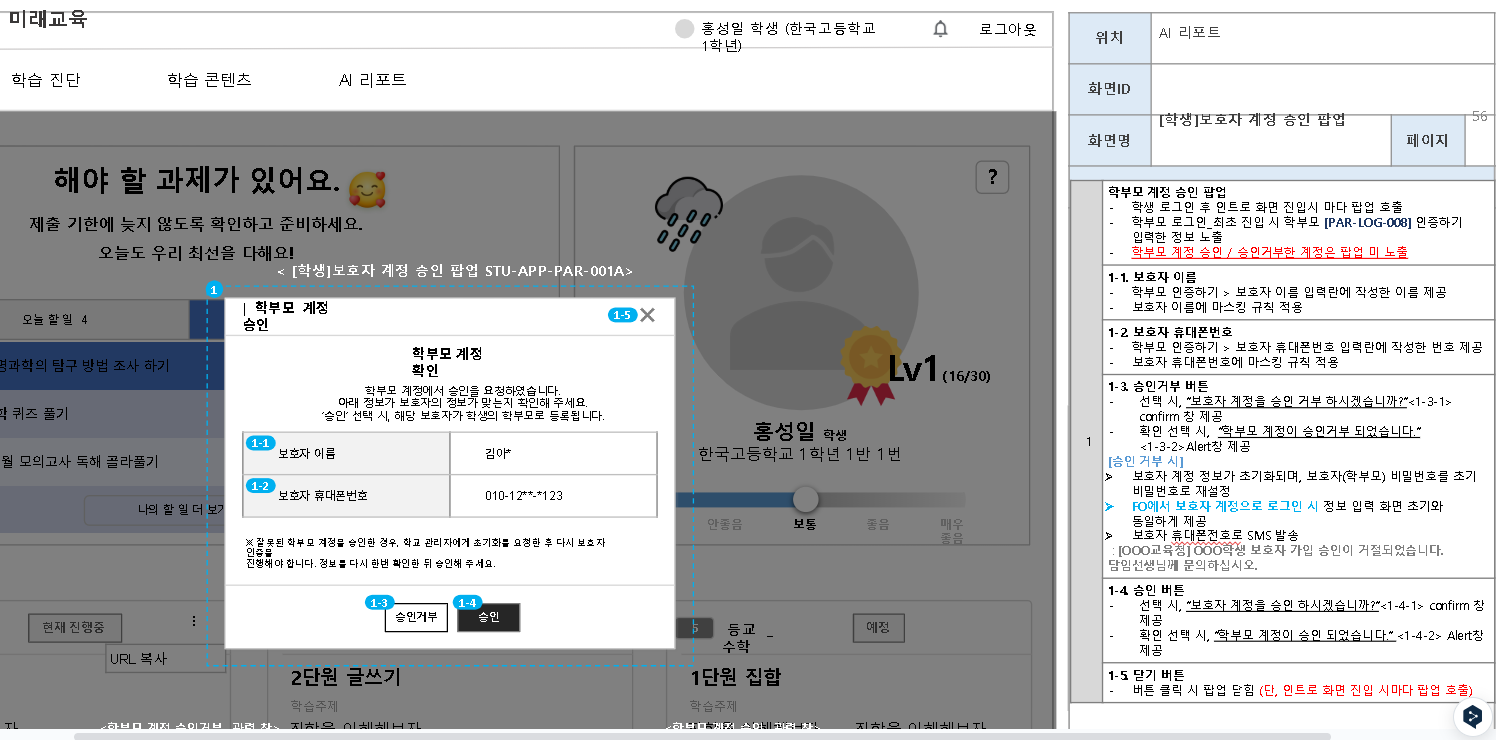Click the user avatar circle in header
1496x740 pixels.
(684, 29)
